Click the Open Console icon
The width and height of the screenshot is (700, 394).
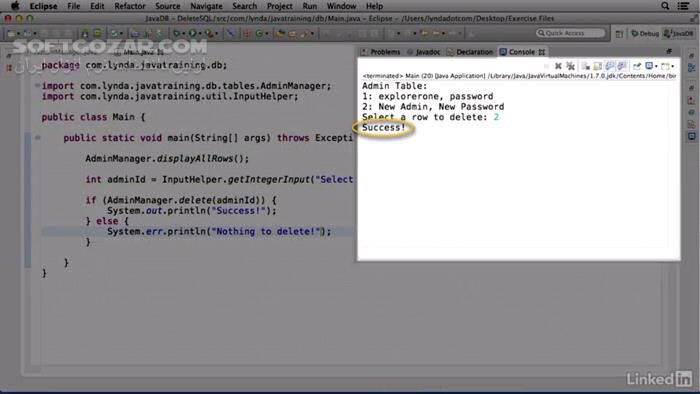coord(665,66)
